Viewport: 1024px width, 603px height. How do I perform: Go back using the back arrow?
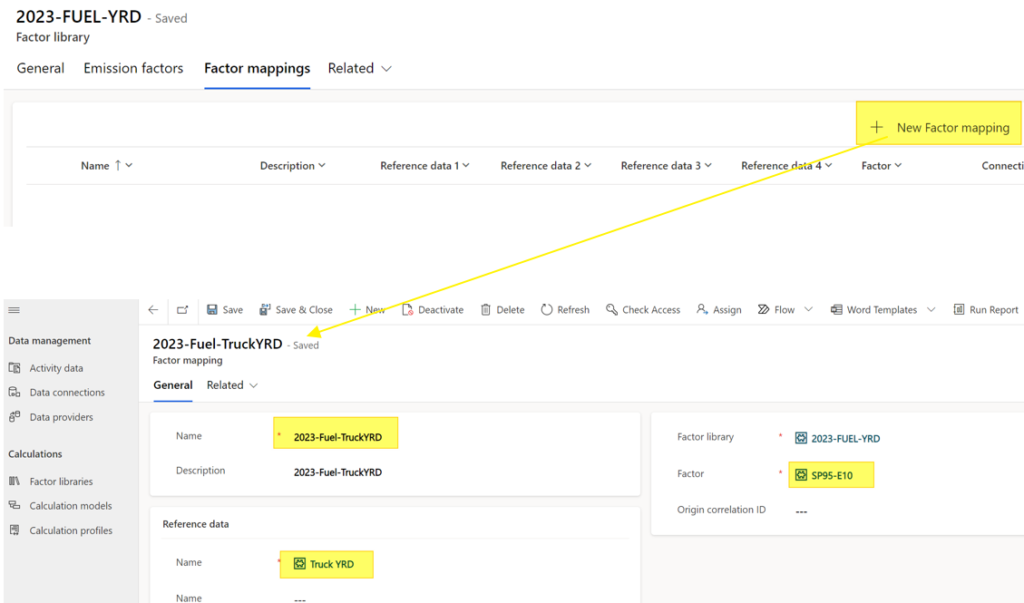[153, 310]
